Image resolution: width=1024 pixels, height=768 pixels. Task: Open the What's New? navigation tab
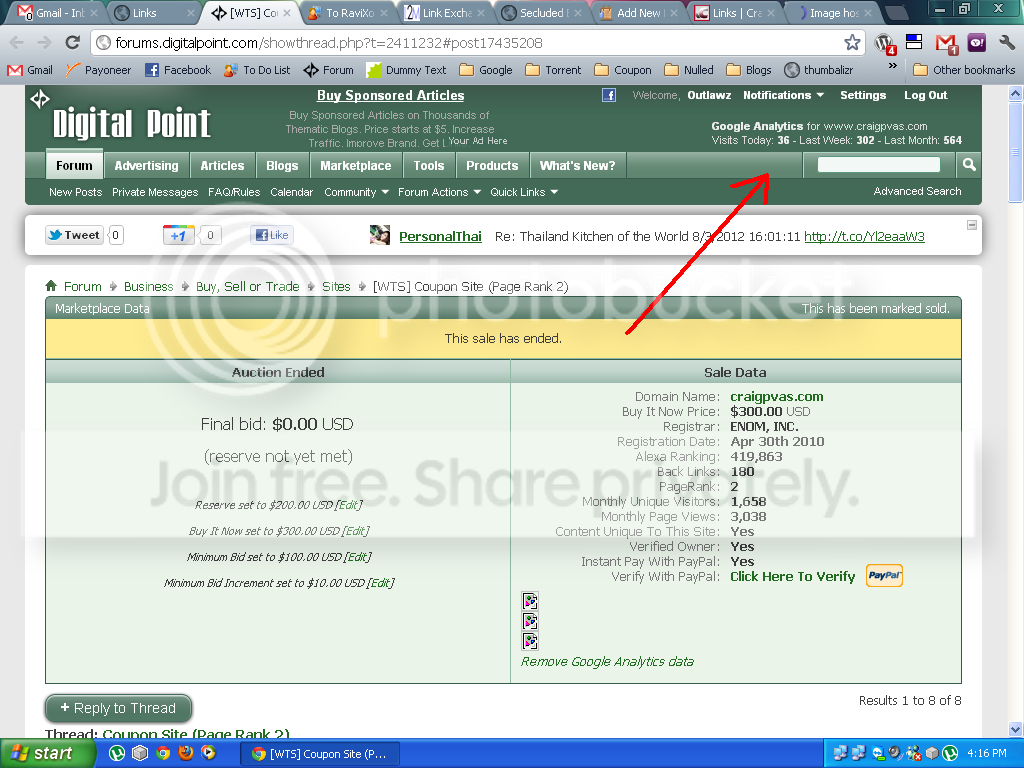(577, 166)
